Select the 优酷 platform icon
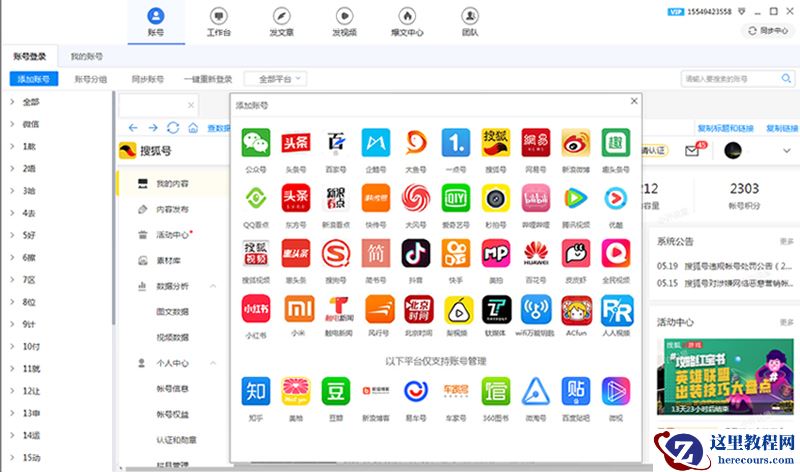The height and width of the screenshot is (472, 800). (x=616, y=198)
